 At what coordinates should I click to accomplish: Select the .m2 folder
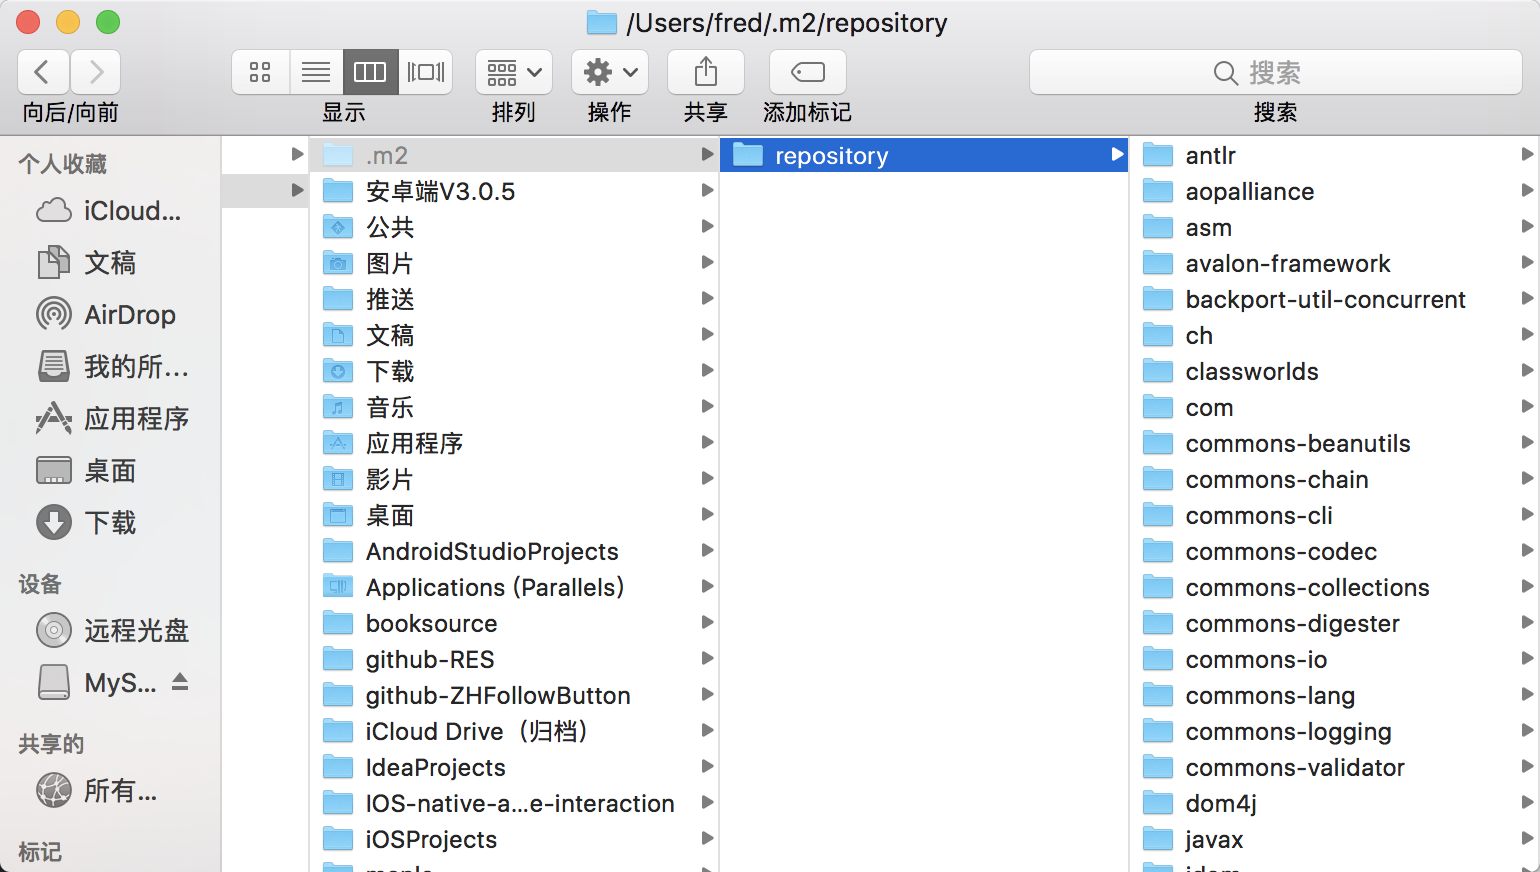[x=515, y=155]
